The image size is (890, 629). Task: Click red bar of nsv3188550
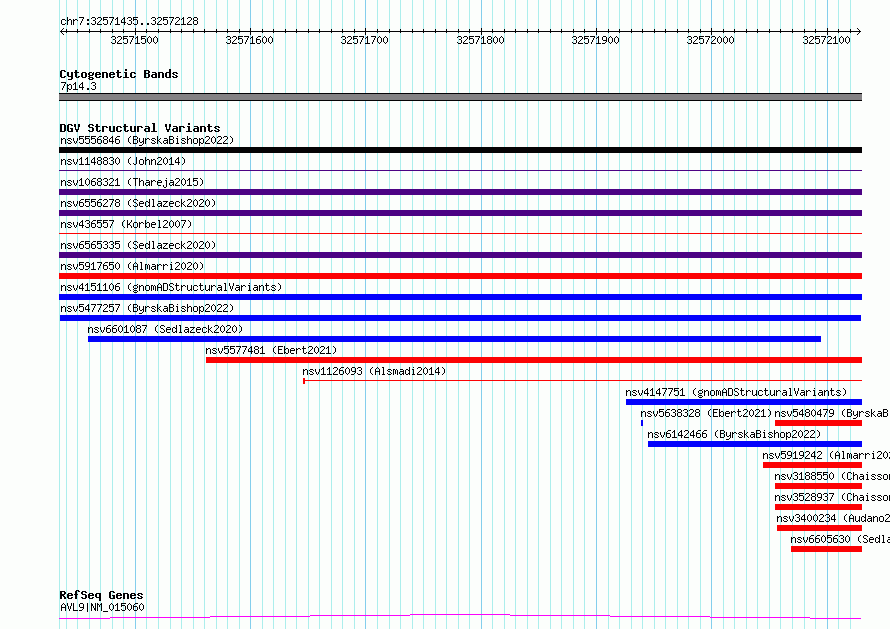click(x=818, y=486)
